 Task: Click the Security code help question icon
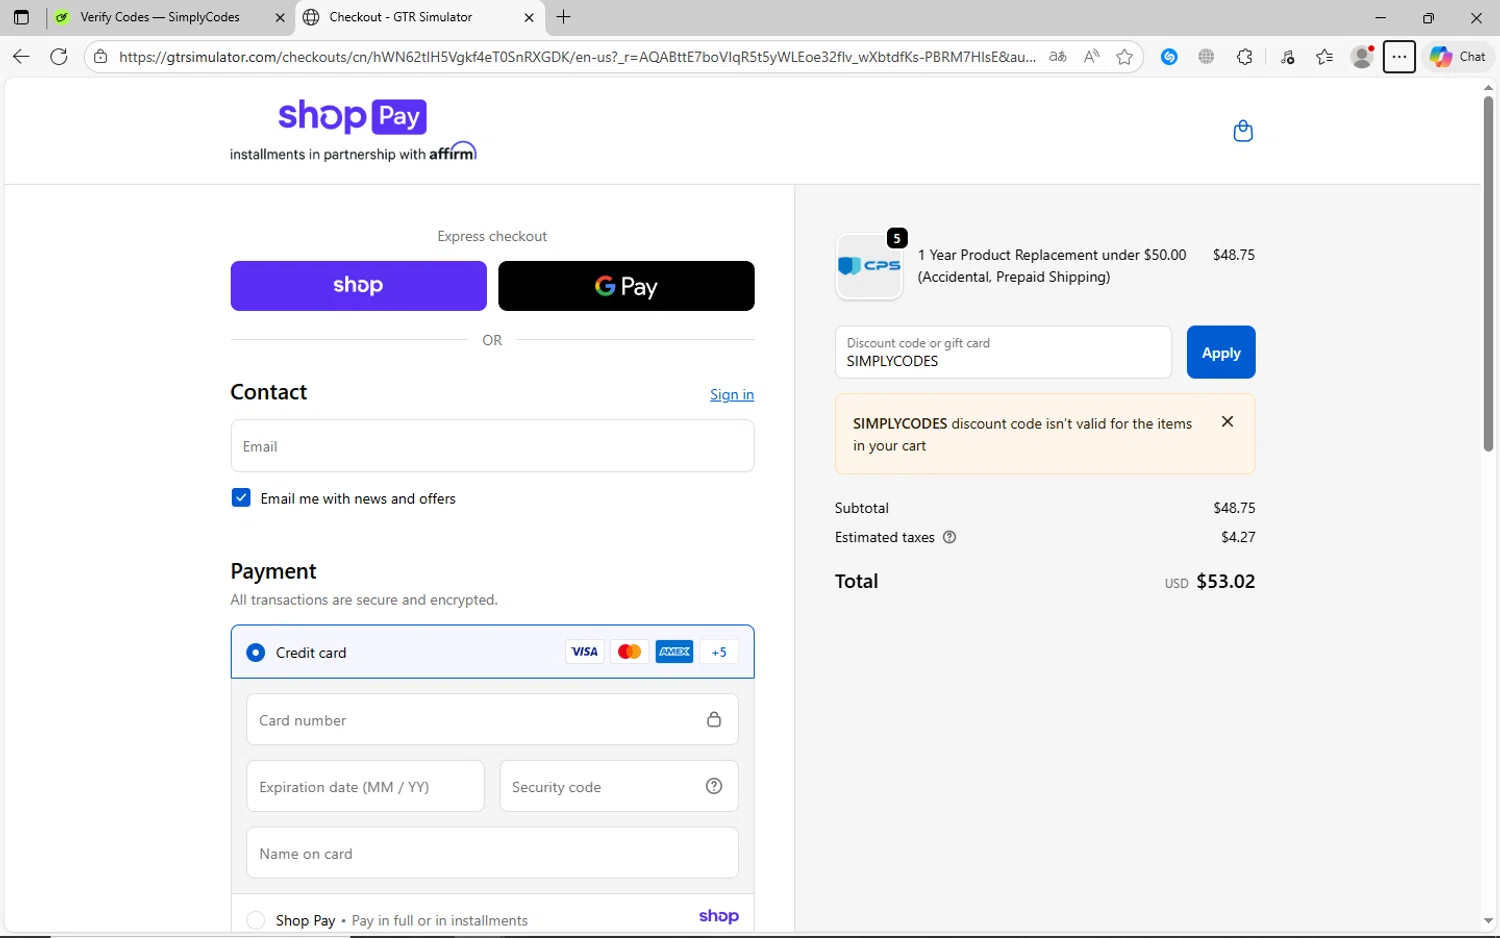pyautogui.click(x=714, y=786)
